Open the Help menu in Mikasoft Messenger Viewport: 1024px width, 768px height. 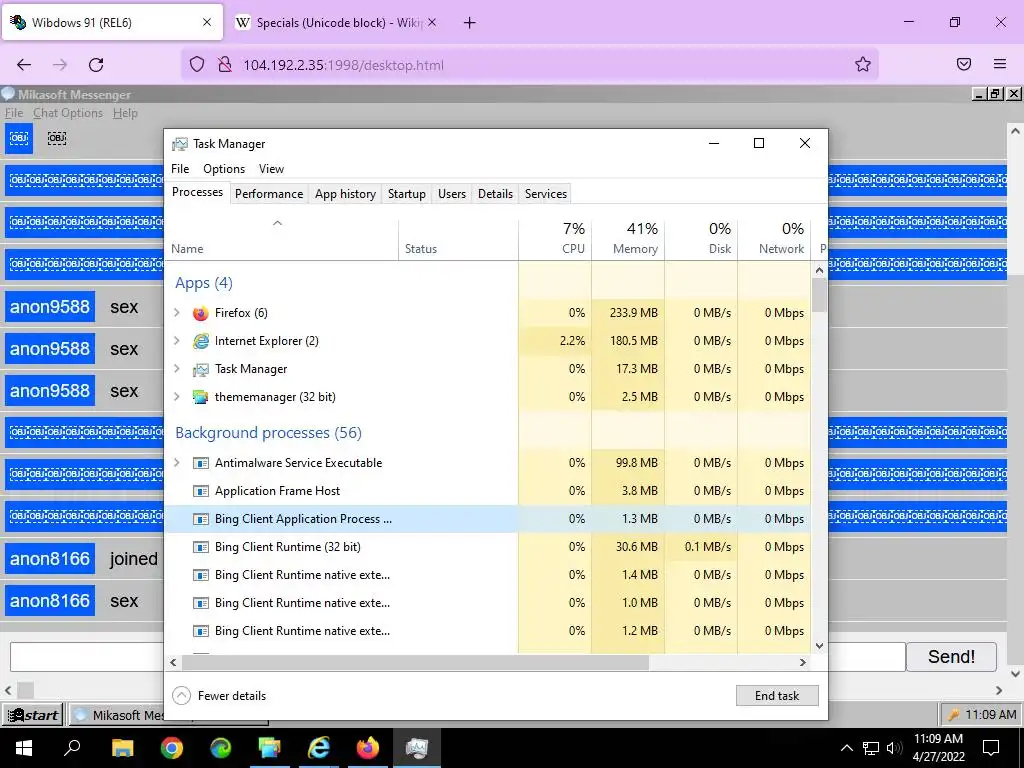click(x=125, y=113)
